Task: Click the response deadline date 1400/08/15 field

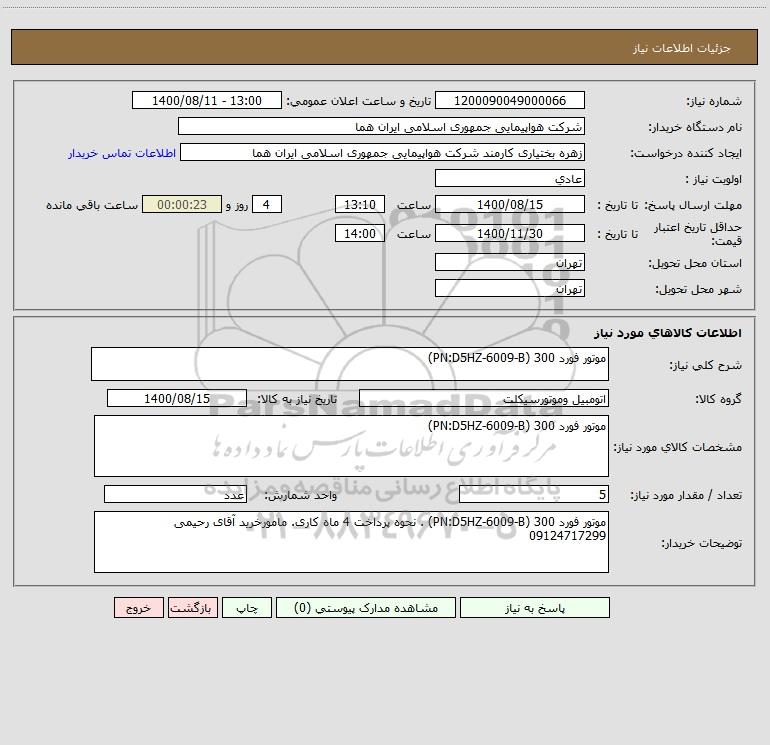Action: coord(510,204)
